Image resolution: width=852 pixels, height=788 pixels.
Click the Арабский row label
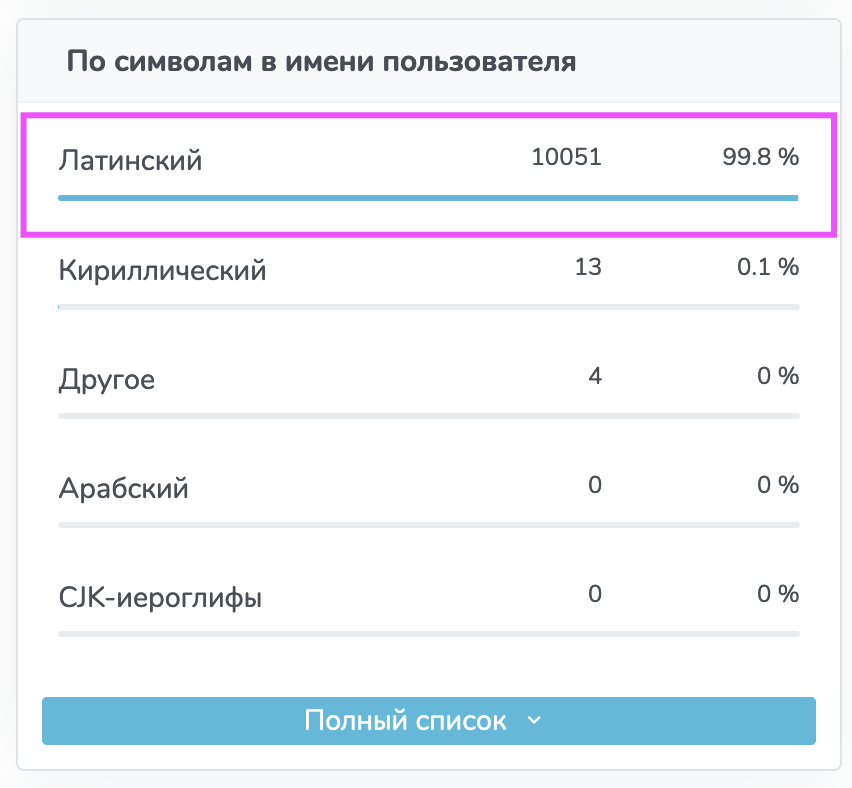tap(123, 490)
